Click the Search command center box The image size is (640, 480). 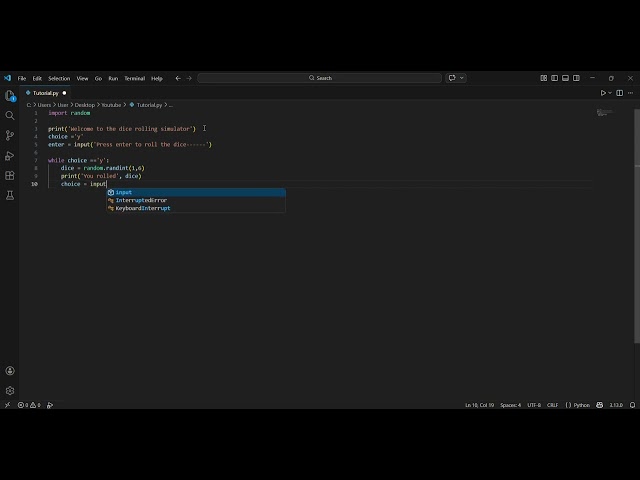click(x=320, y=78)
